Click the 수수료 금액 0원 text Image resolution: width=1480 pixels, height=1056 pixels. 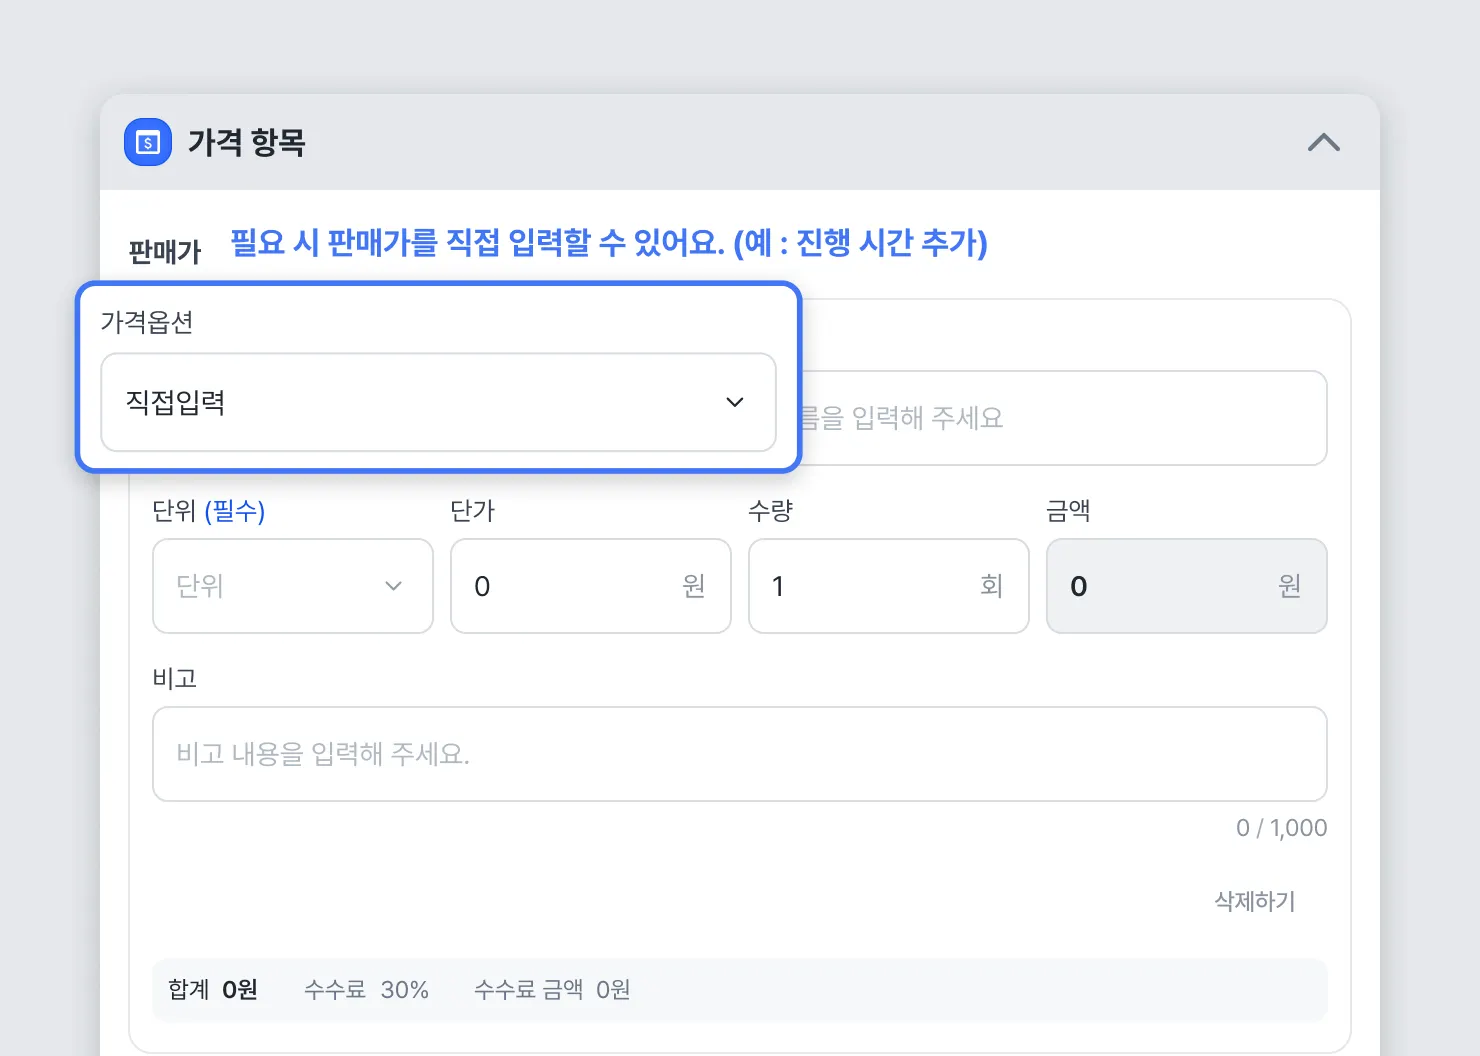(x=552, y=990)
